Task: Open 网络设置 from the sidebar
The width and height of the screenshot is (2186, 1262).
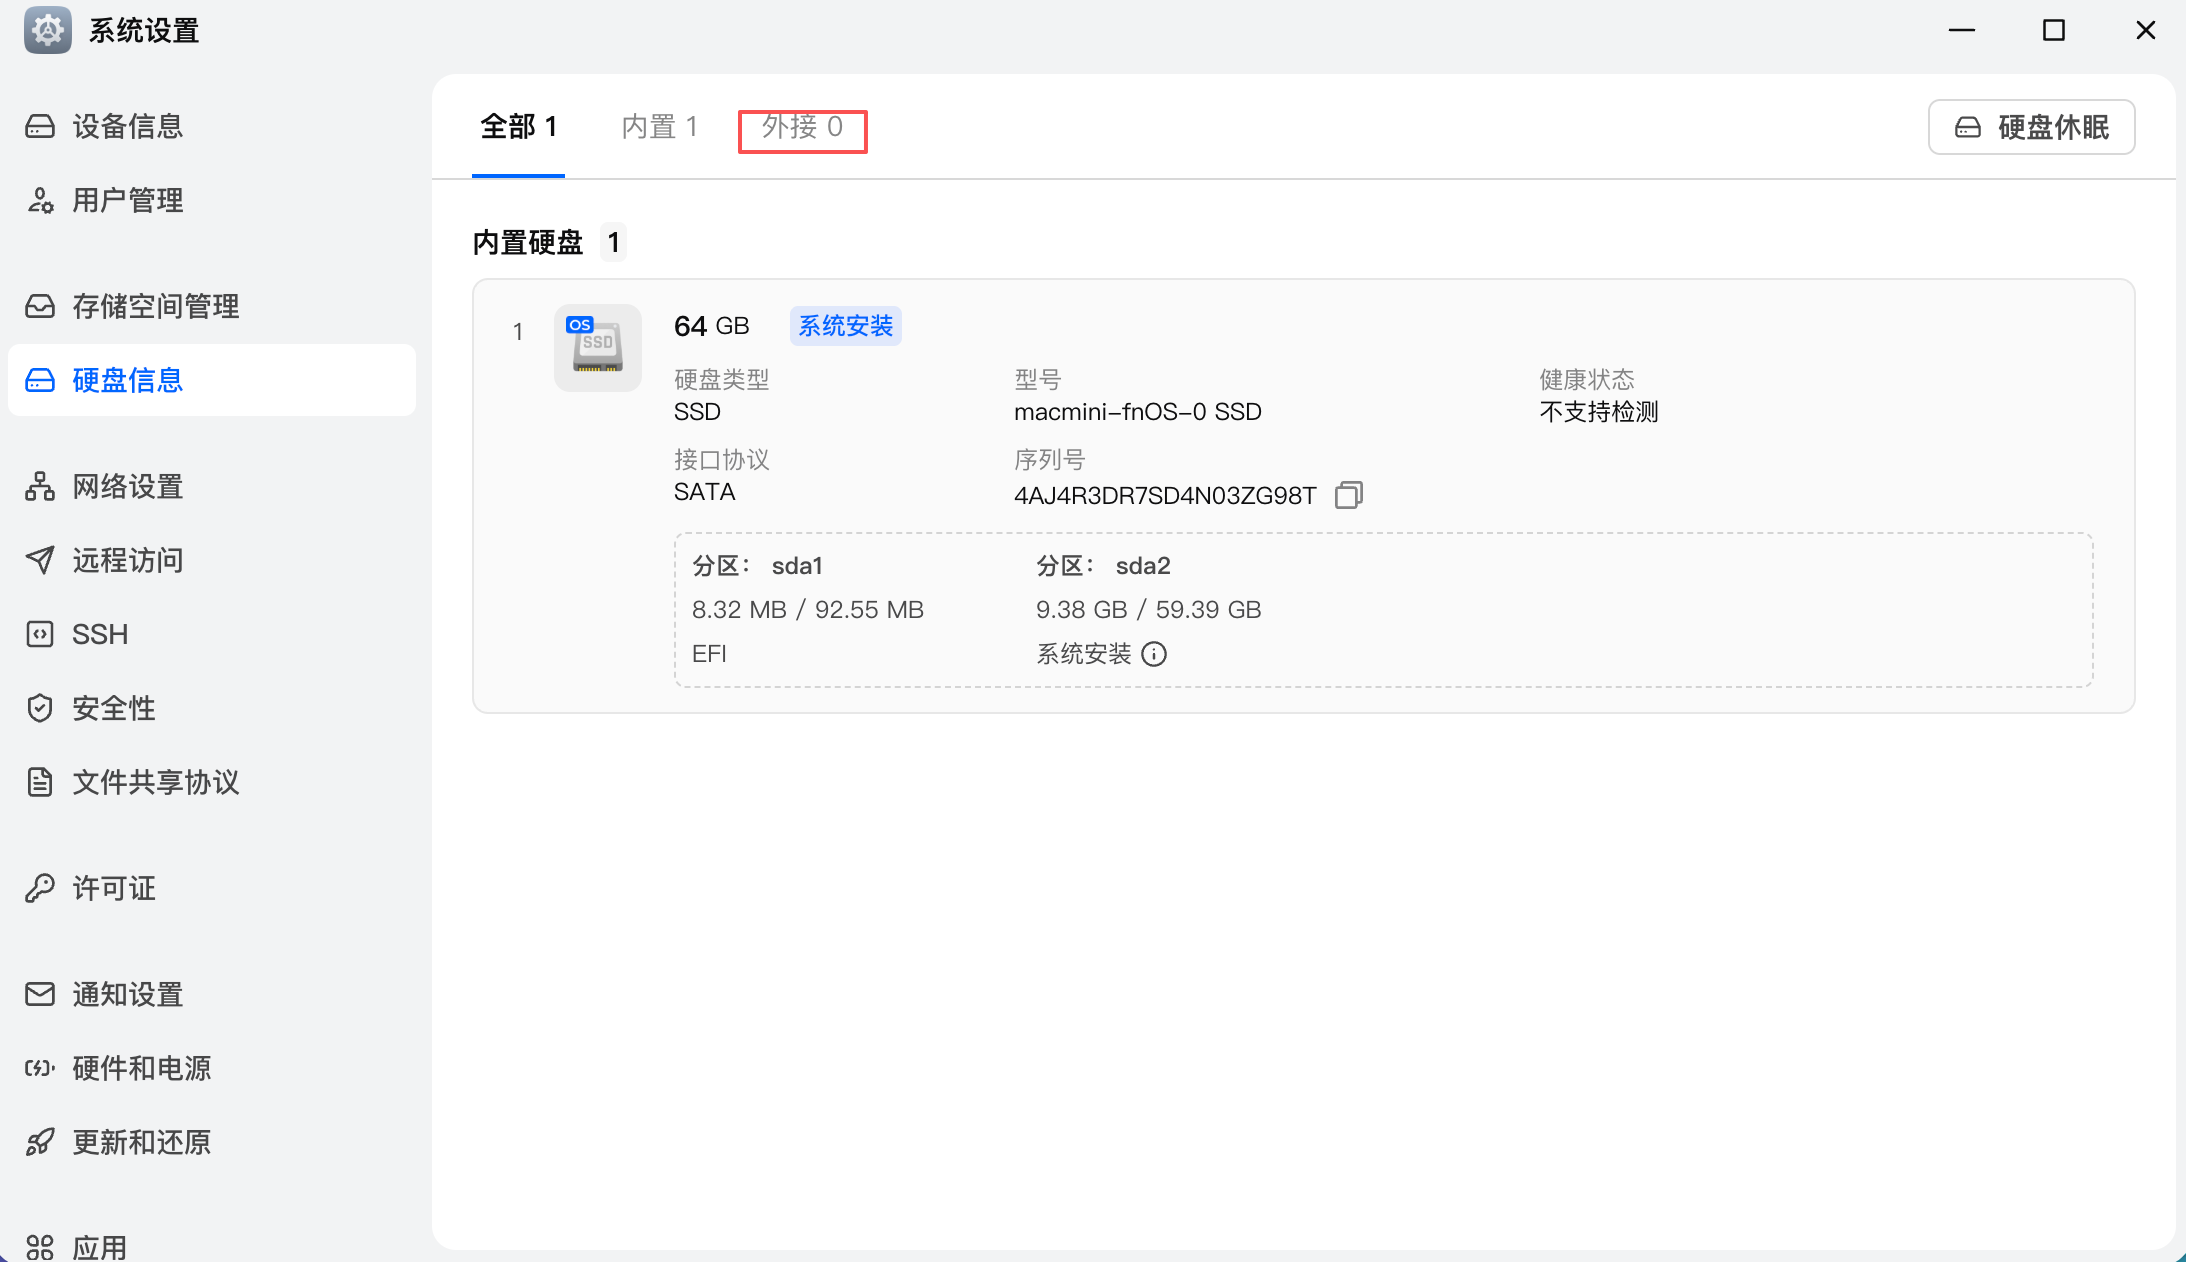Action: click(127, 487)
